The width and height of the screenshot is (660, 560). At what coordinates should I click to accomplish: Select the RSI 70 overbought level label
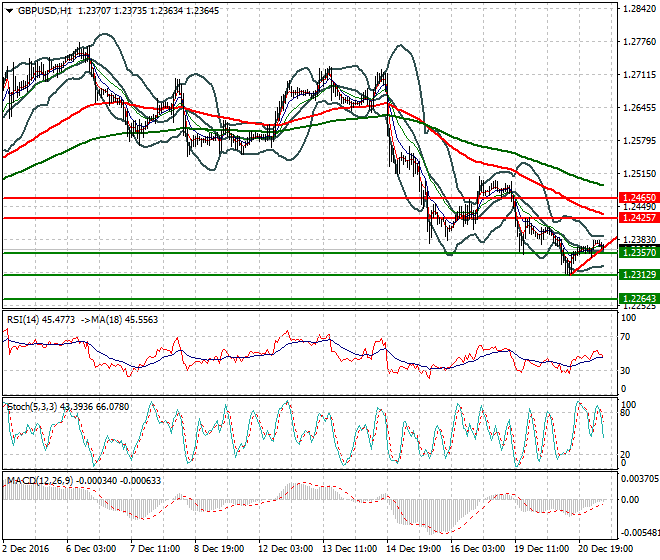[x=625, y=337]
